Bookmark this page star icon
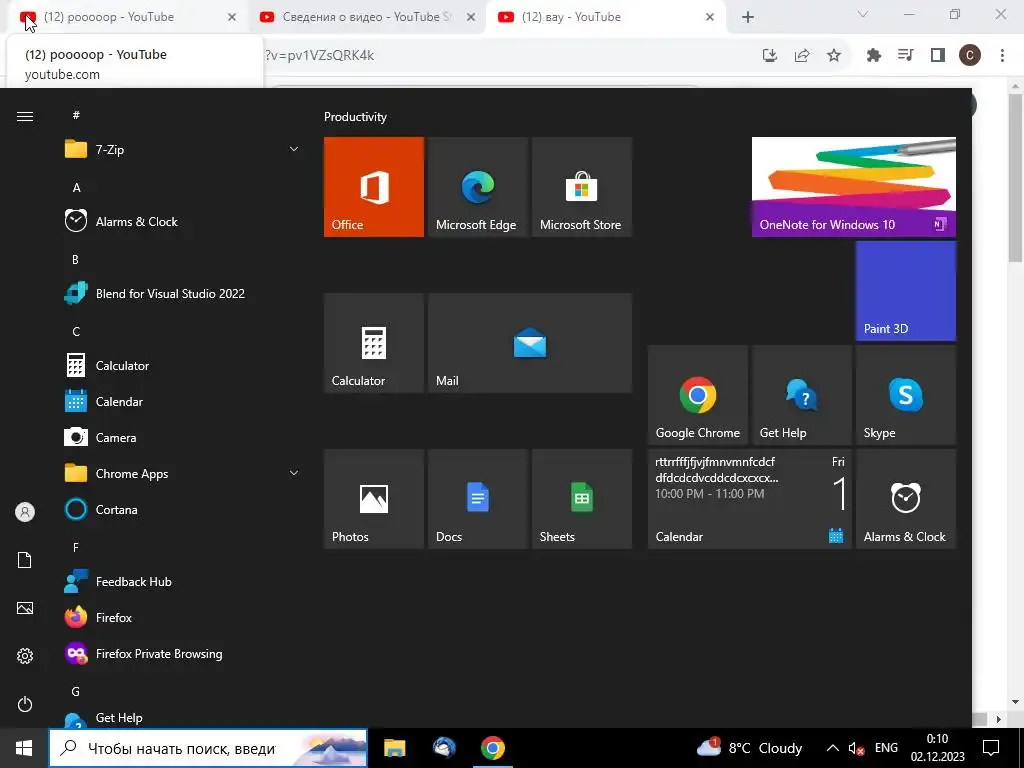Viewport: 1024px width, 768px height. (834, 56)
